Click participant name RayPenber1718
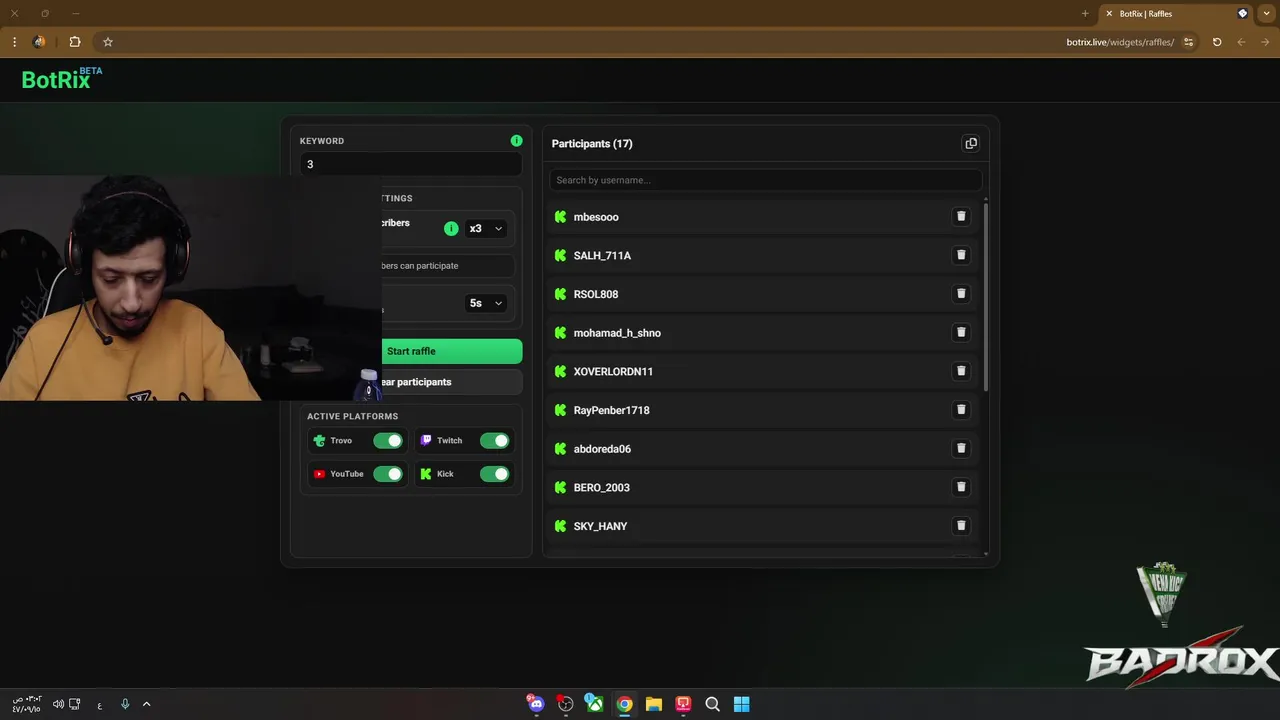This screenshot has width=1280, height=720. click(611, 410)
